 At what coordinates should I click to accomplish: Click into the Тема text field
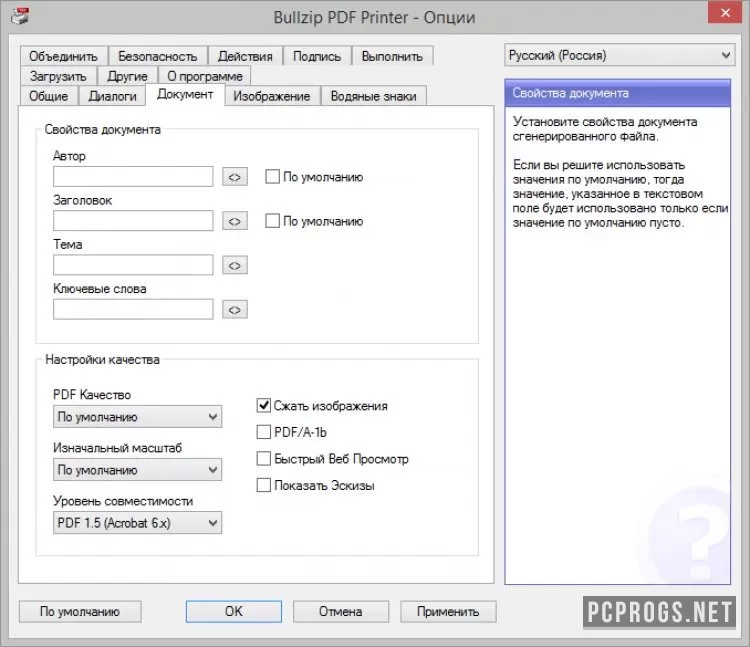coord(133,265)
